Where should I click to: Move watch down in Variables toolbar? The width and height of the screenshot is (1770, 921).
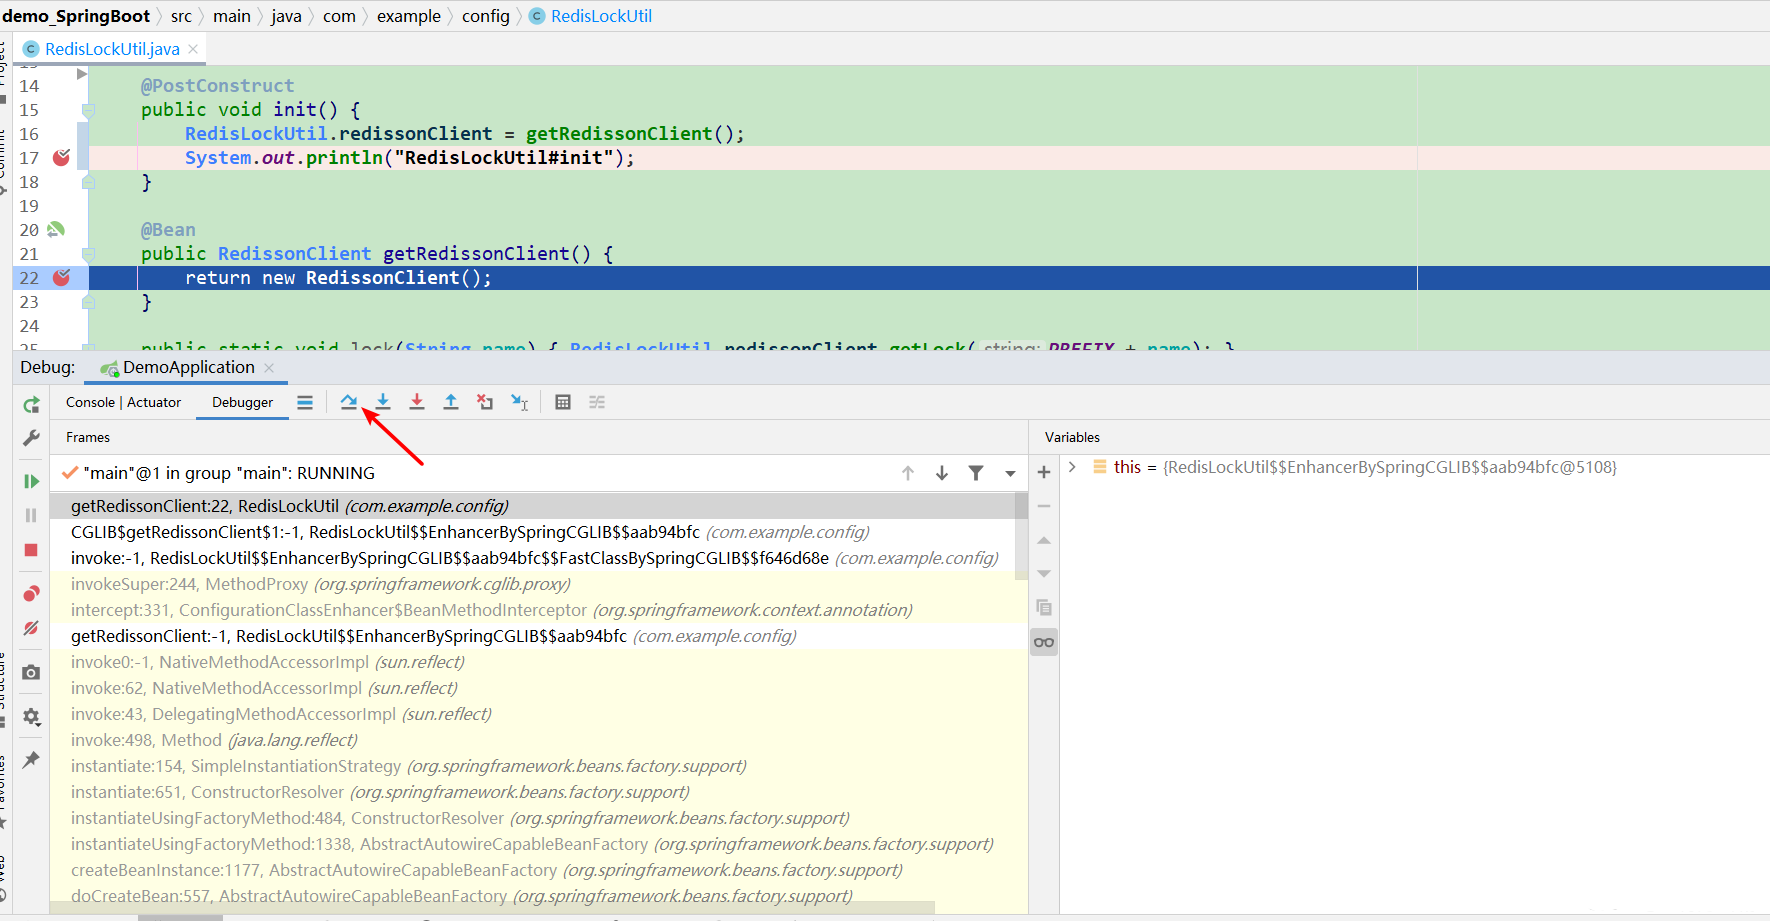point(1044,574)
